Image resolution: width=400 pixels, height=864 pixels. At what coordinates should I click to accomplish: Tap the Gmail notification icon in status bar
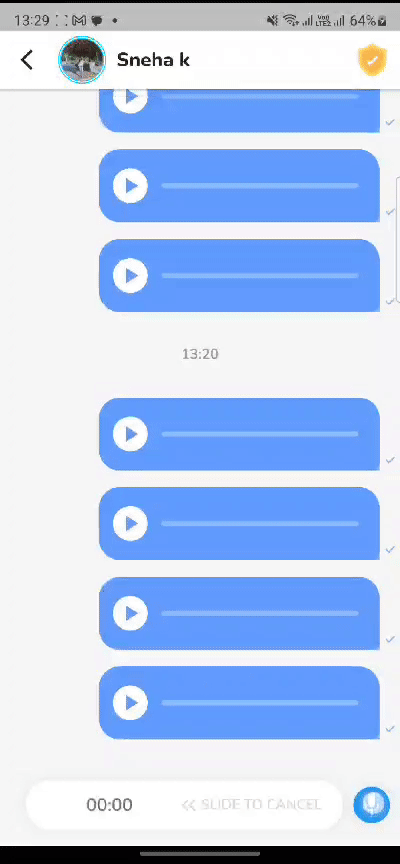pos(79,20)
